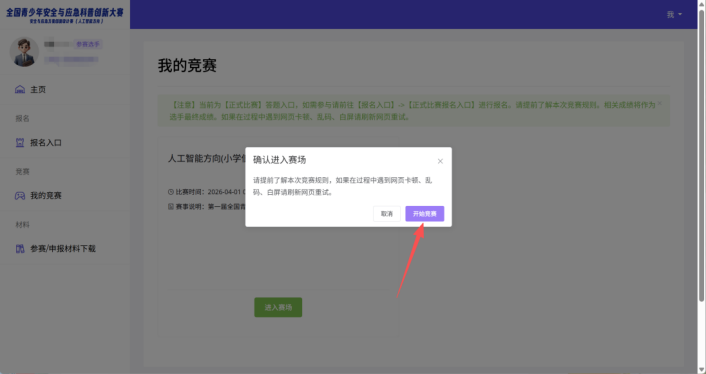Image resolution: width=706 pixels, height=374 pixels.
Task: Click the gamepad icon beside 我的竞赛
Action: (x=20, y=196)
